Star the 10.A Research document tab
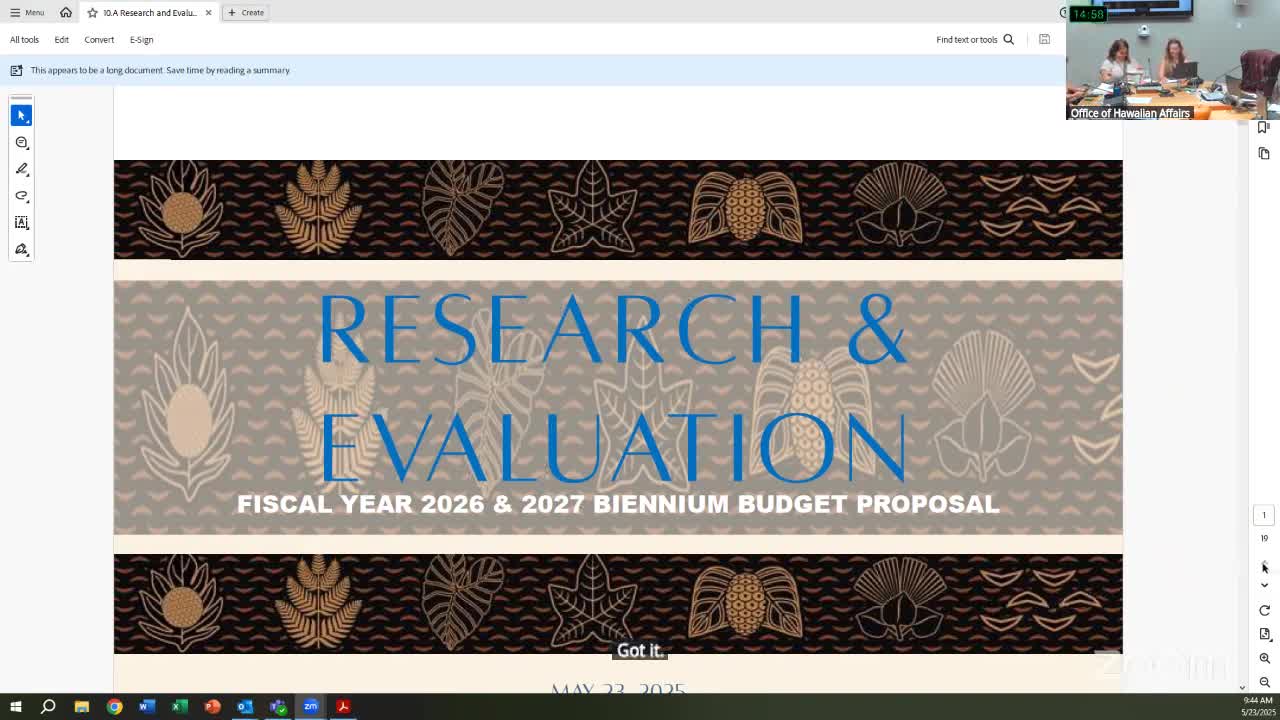 (x=92, y=13)
